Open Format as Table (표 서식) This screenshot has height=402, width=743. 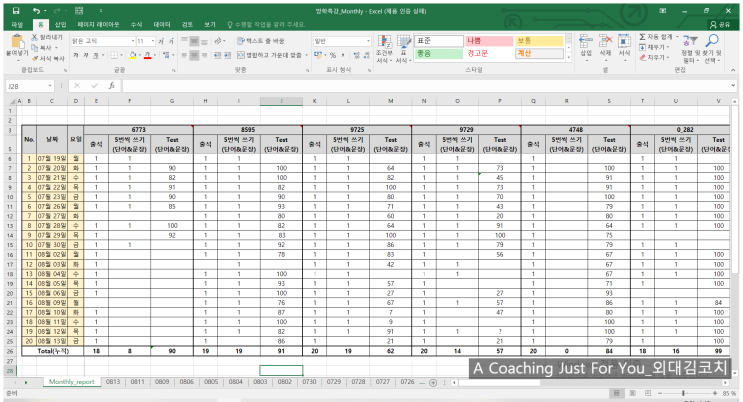click(403, 49)
